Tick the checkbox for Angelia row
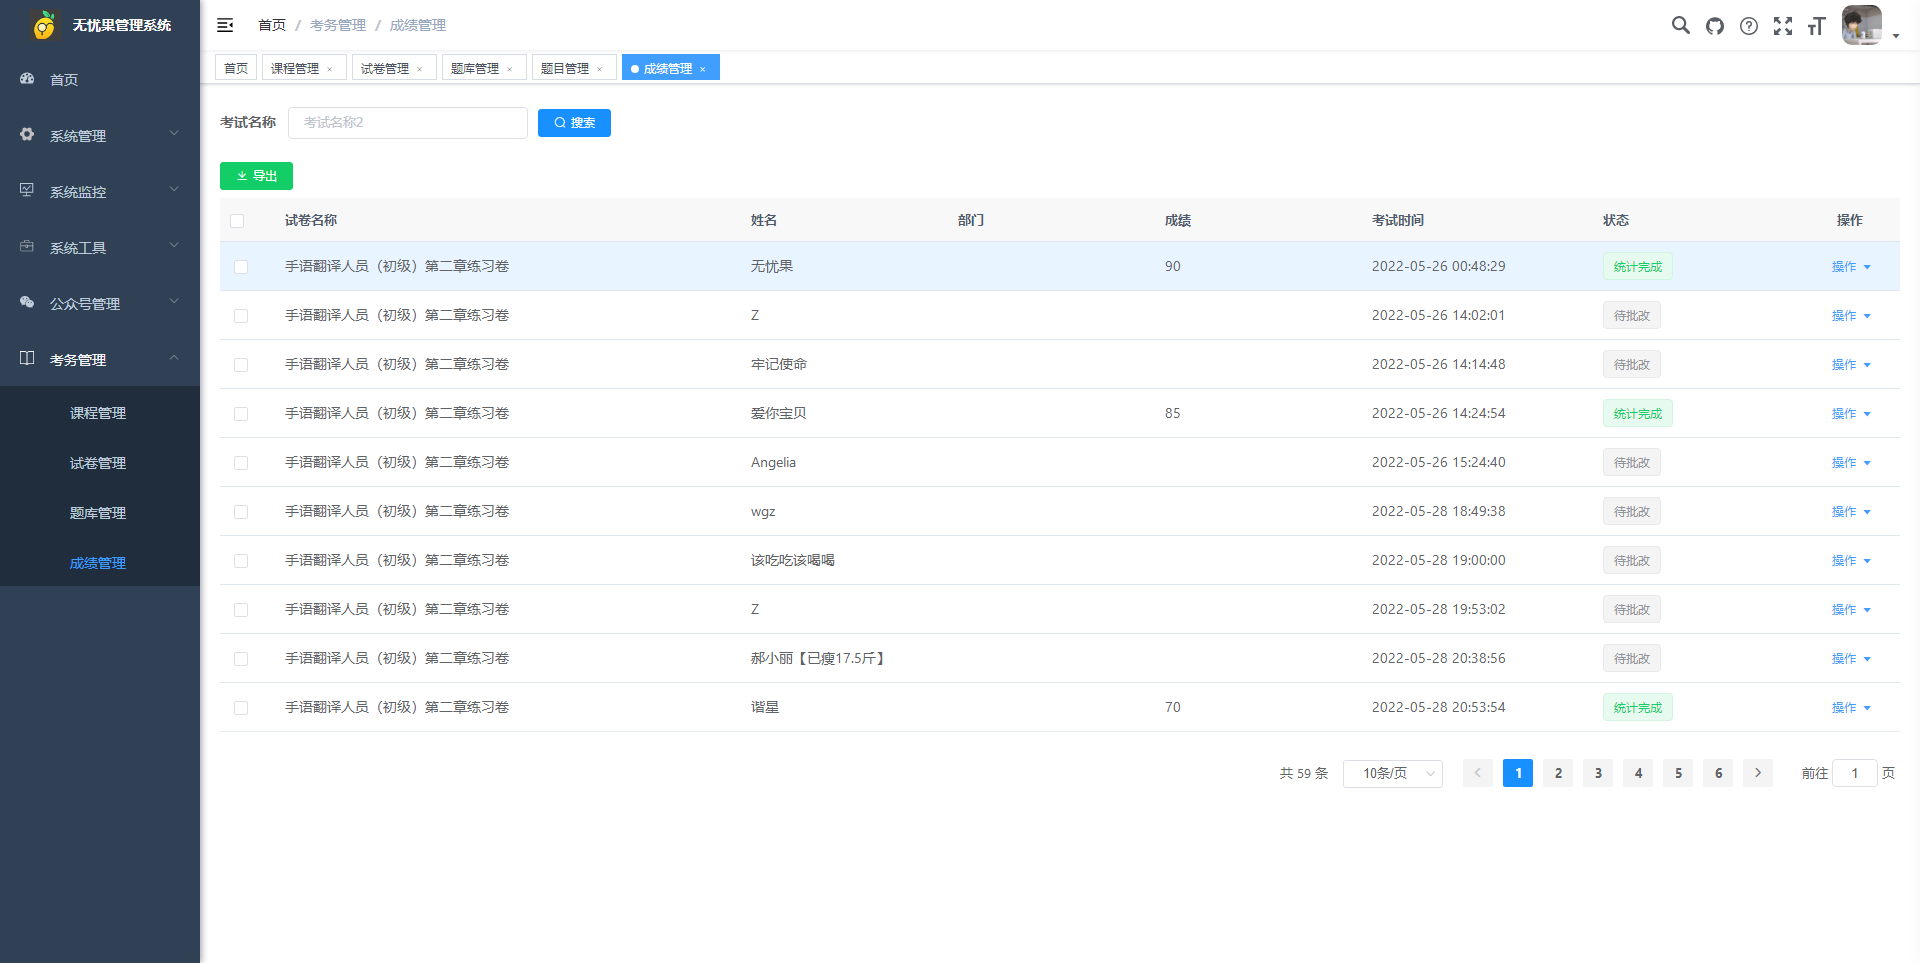This screenshot has height=963, width=1920. click(x=241, y=463)
